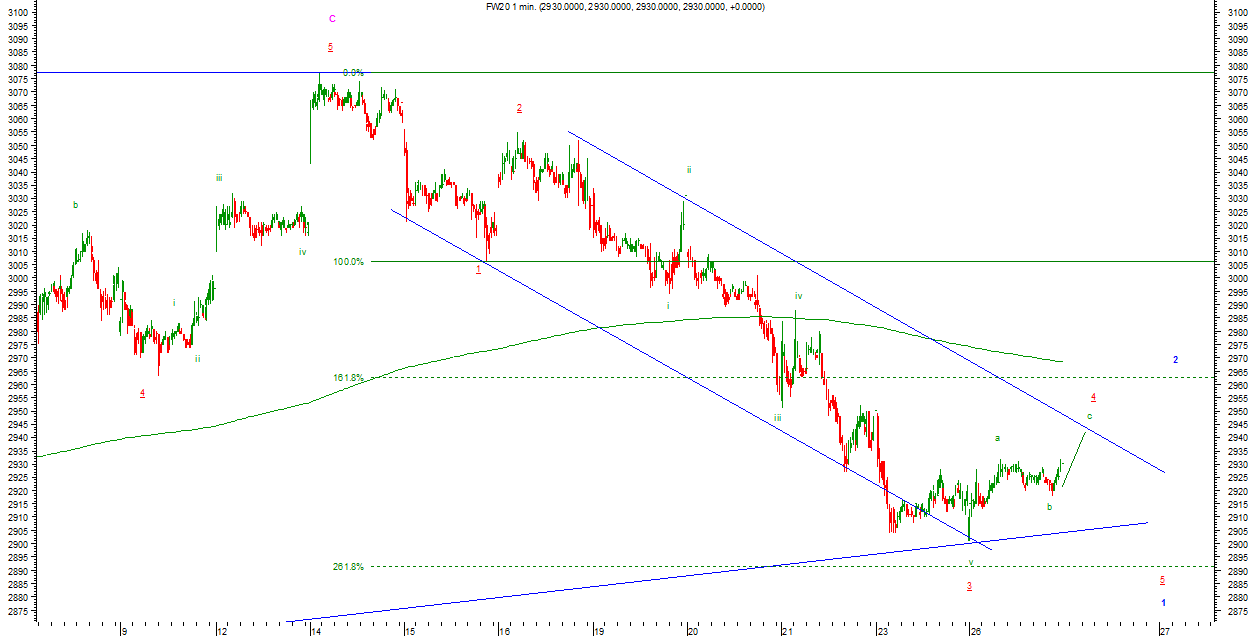Click date '26' on the time axis

pyautogui.click(x=975, y=631)
